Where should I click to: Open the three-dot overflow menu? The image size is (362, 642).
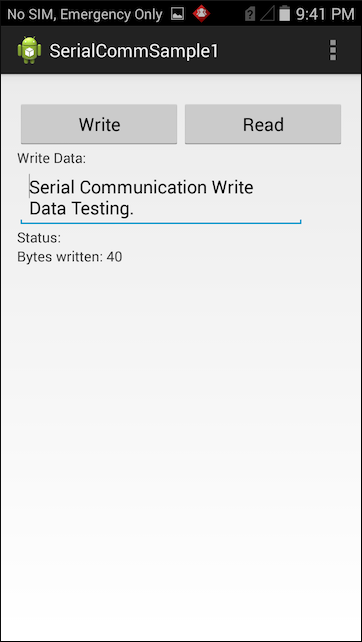pos(333,50)
